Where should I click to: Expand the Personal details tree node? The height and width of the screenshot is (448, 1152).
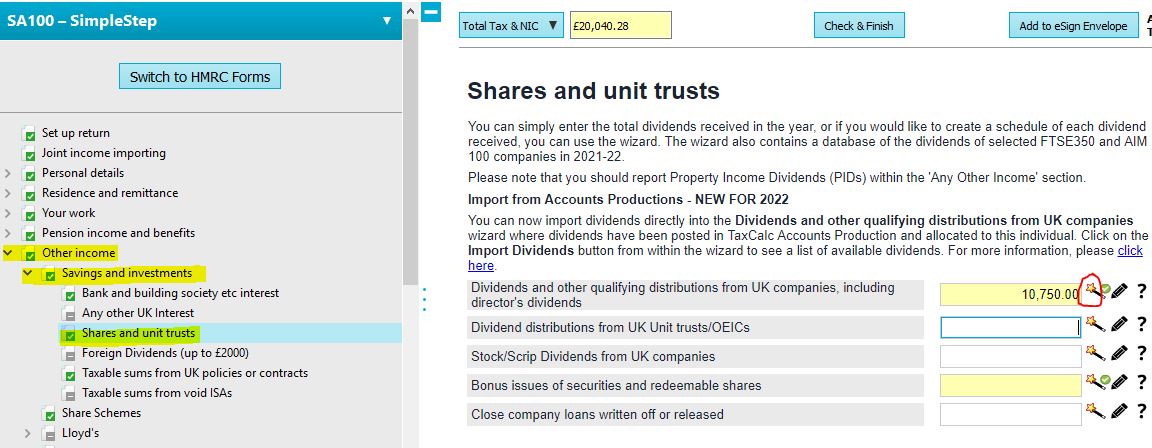click(8, 174)
